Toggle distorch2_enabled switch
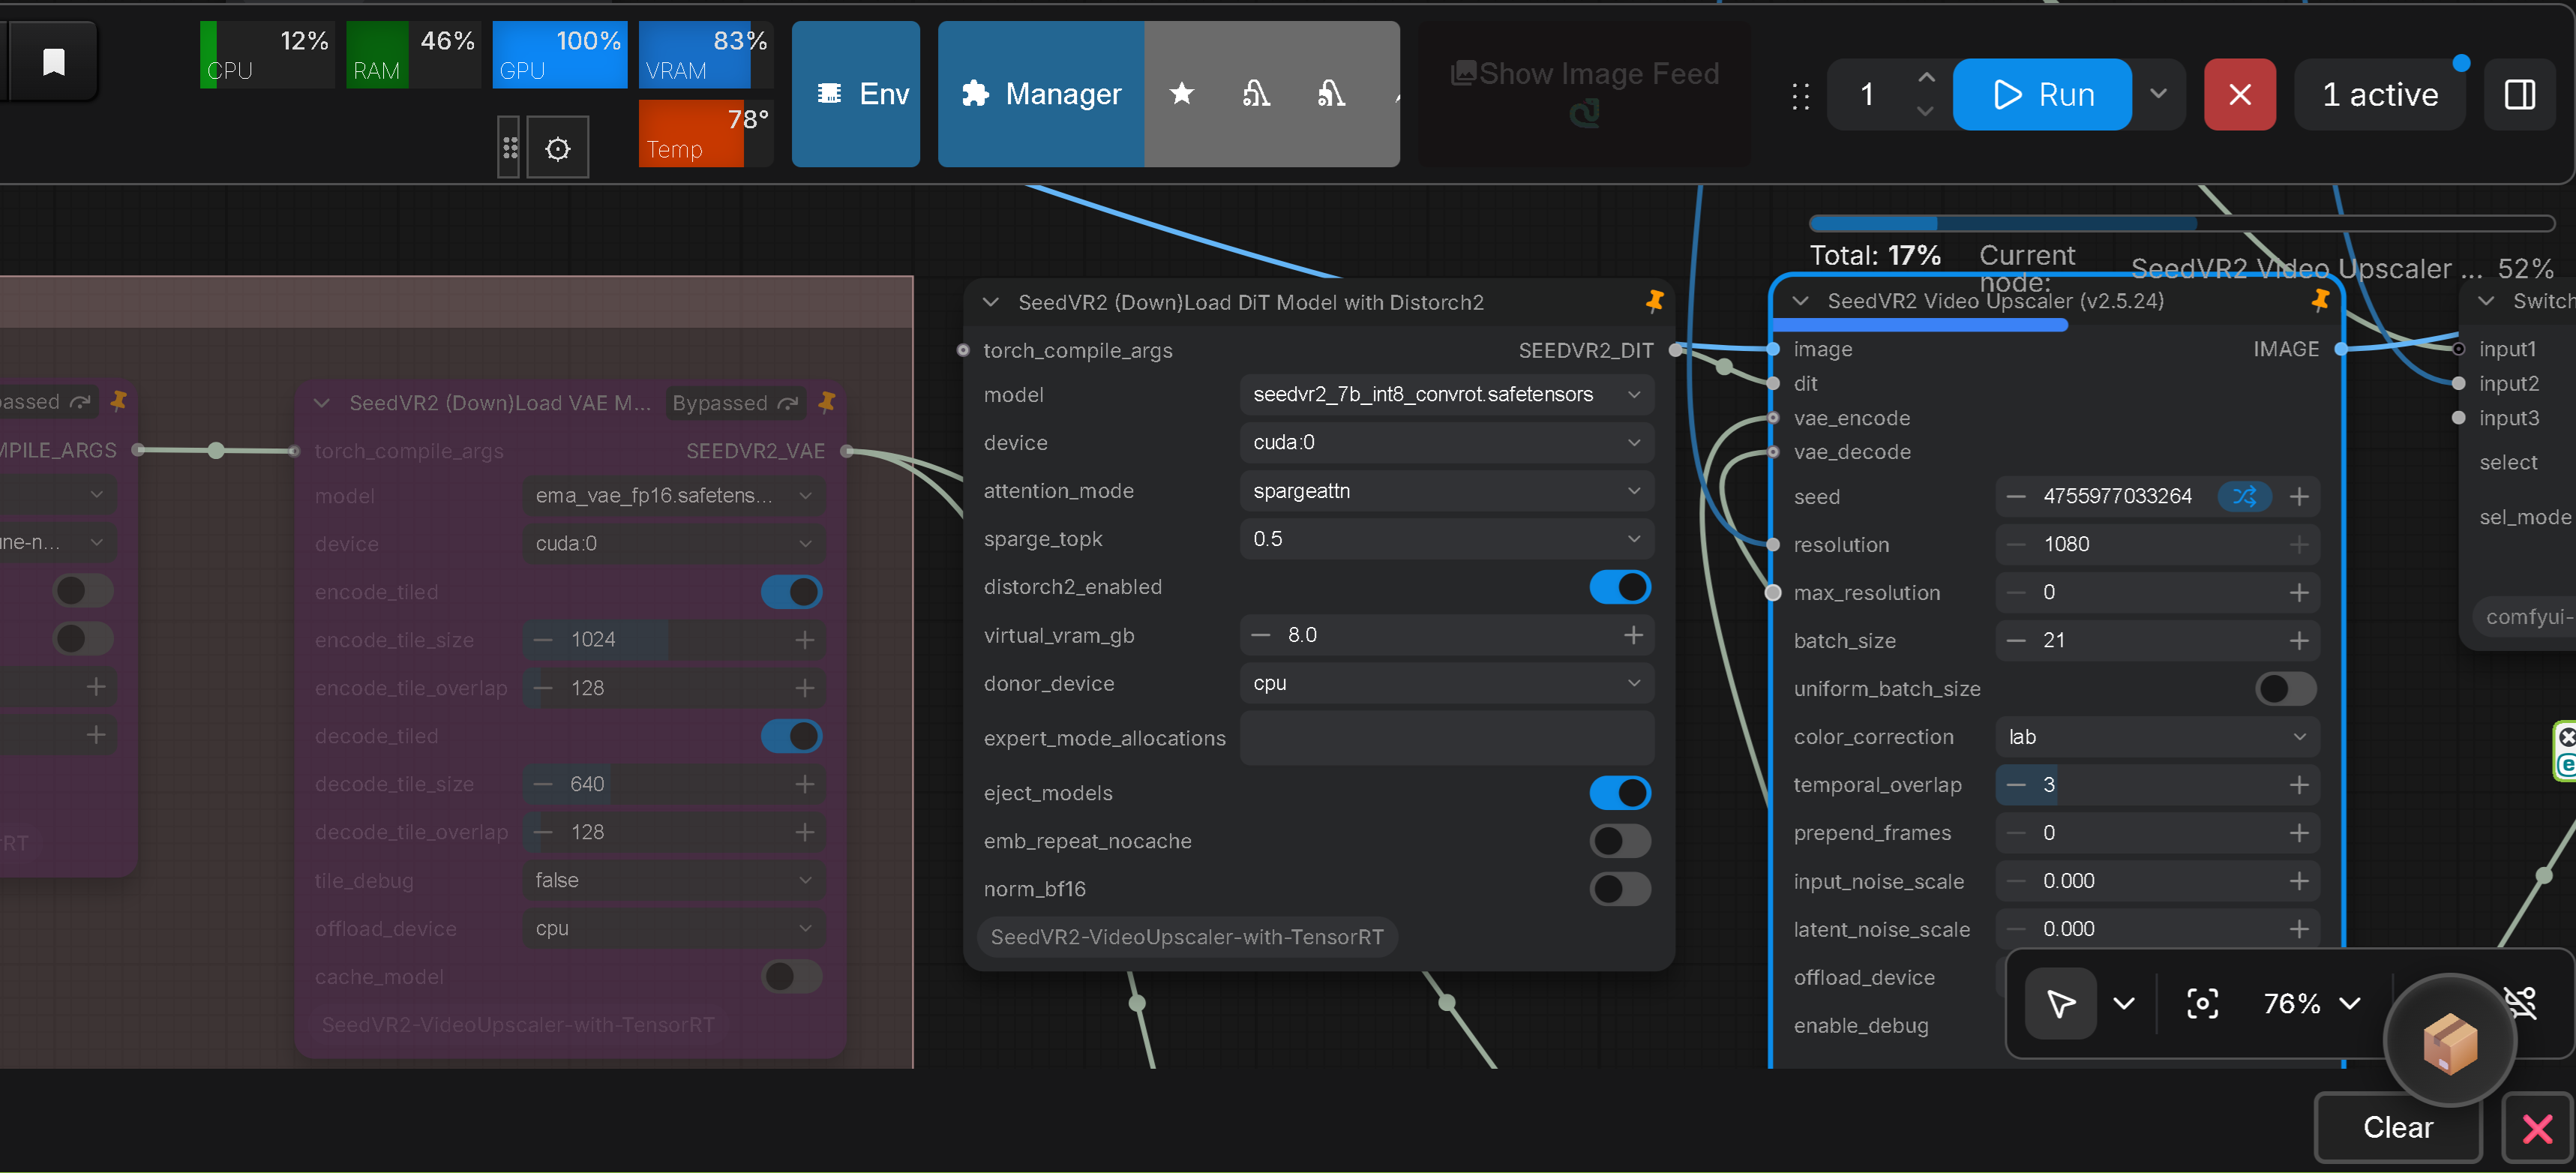Image resolution: width=2576 pixels, height=1173 pixels. 1620,587
